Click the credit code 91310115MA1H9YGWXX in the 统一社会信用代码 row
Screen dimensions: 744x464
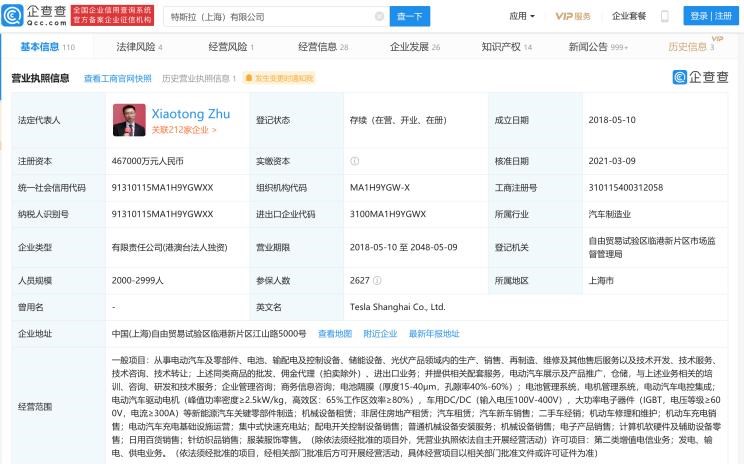162,188
